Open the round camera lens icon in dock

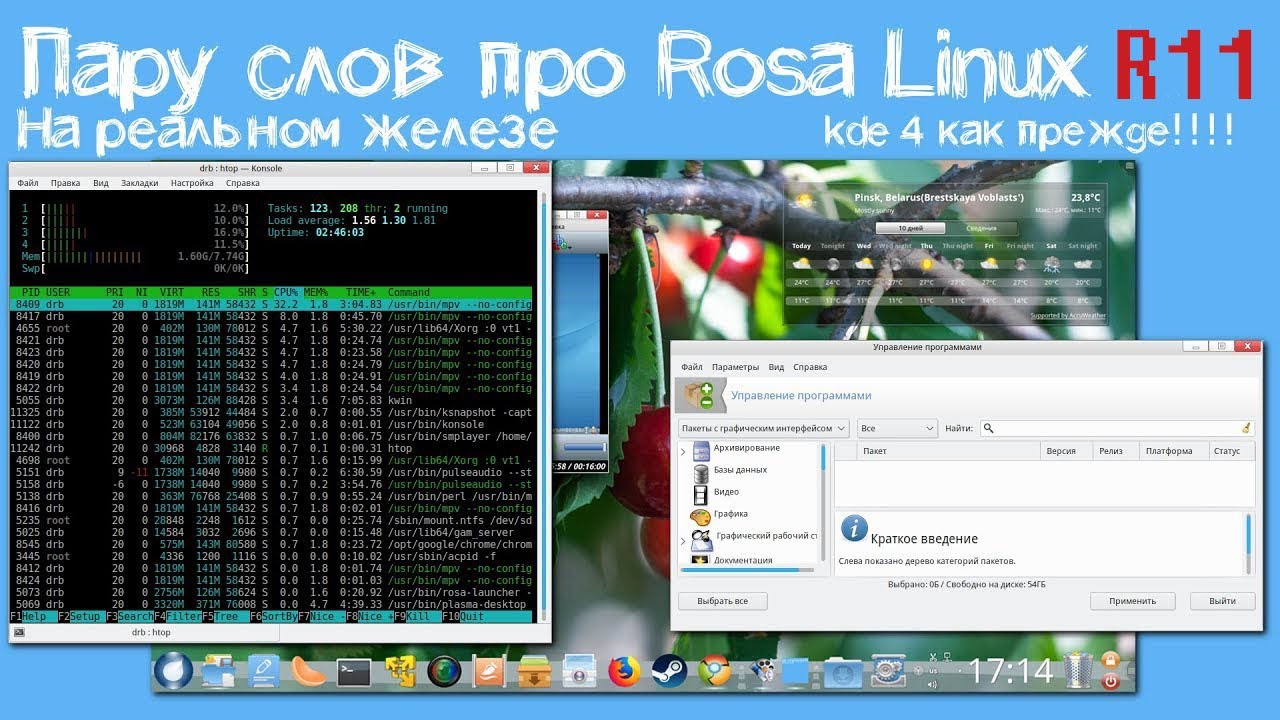tap(444, 672)
